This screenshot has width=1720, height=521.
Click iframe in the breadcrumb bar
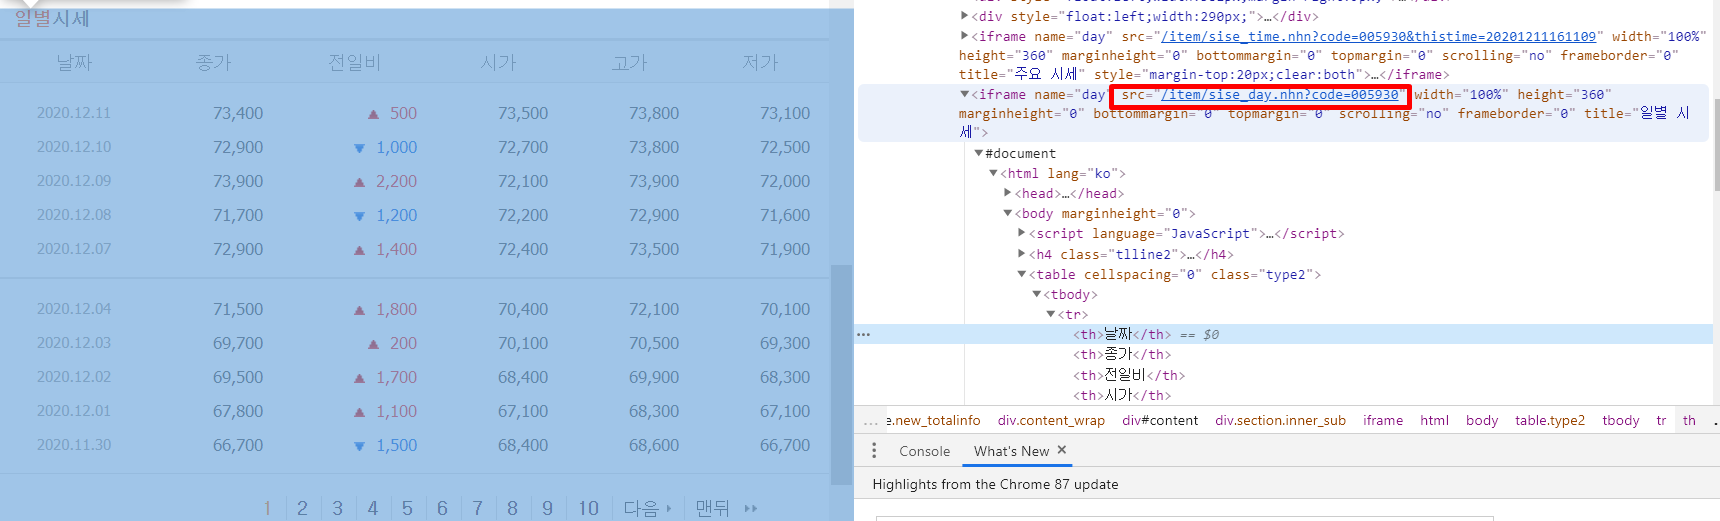tap(1383, 420)
